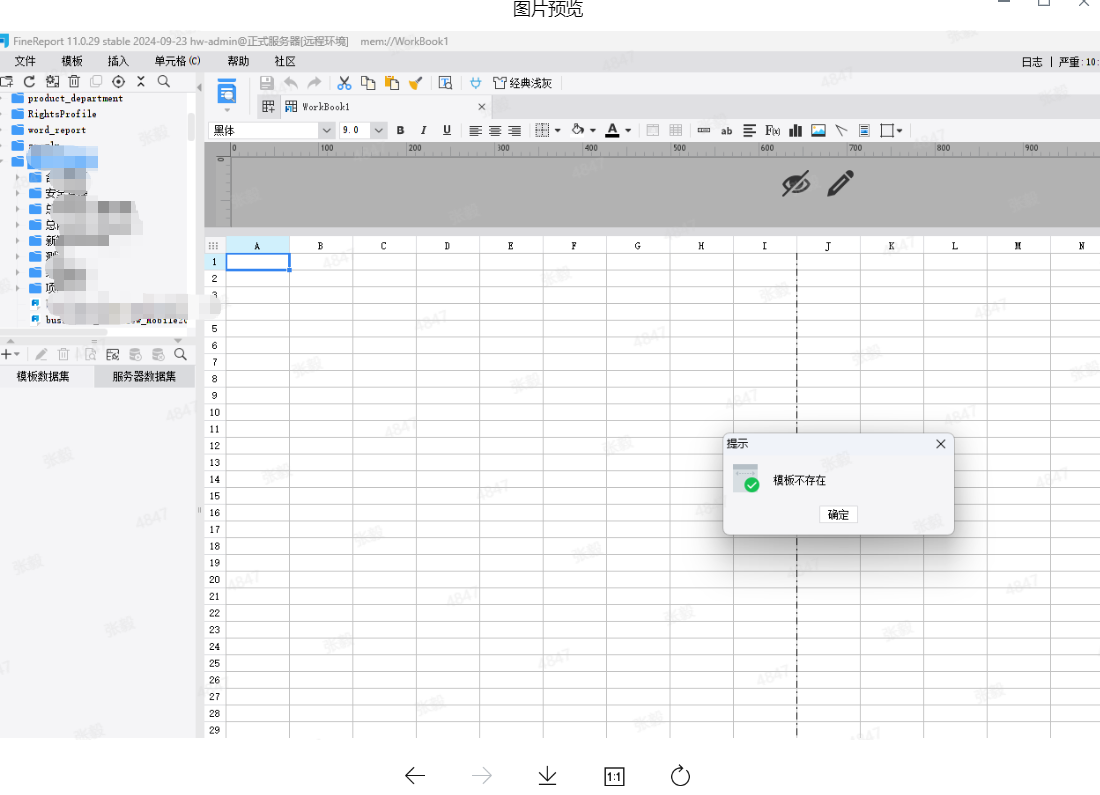
Task: Open the font color dropdown arrow
Action: coord(628,131)
